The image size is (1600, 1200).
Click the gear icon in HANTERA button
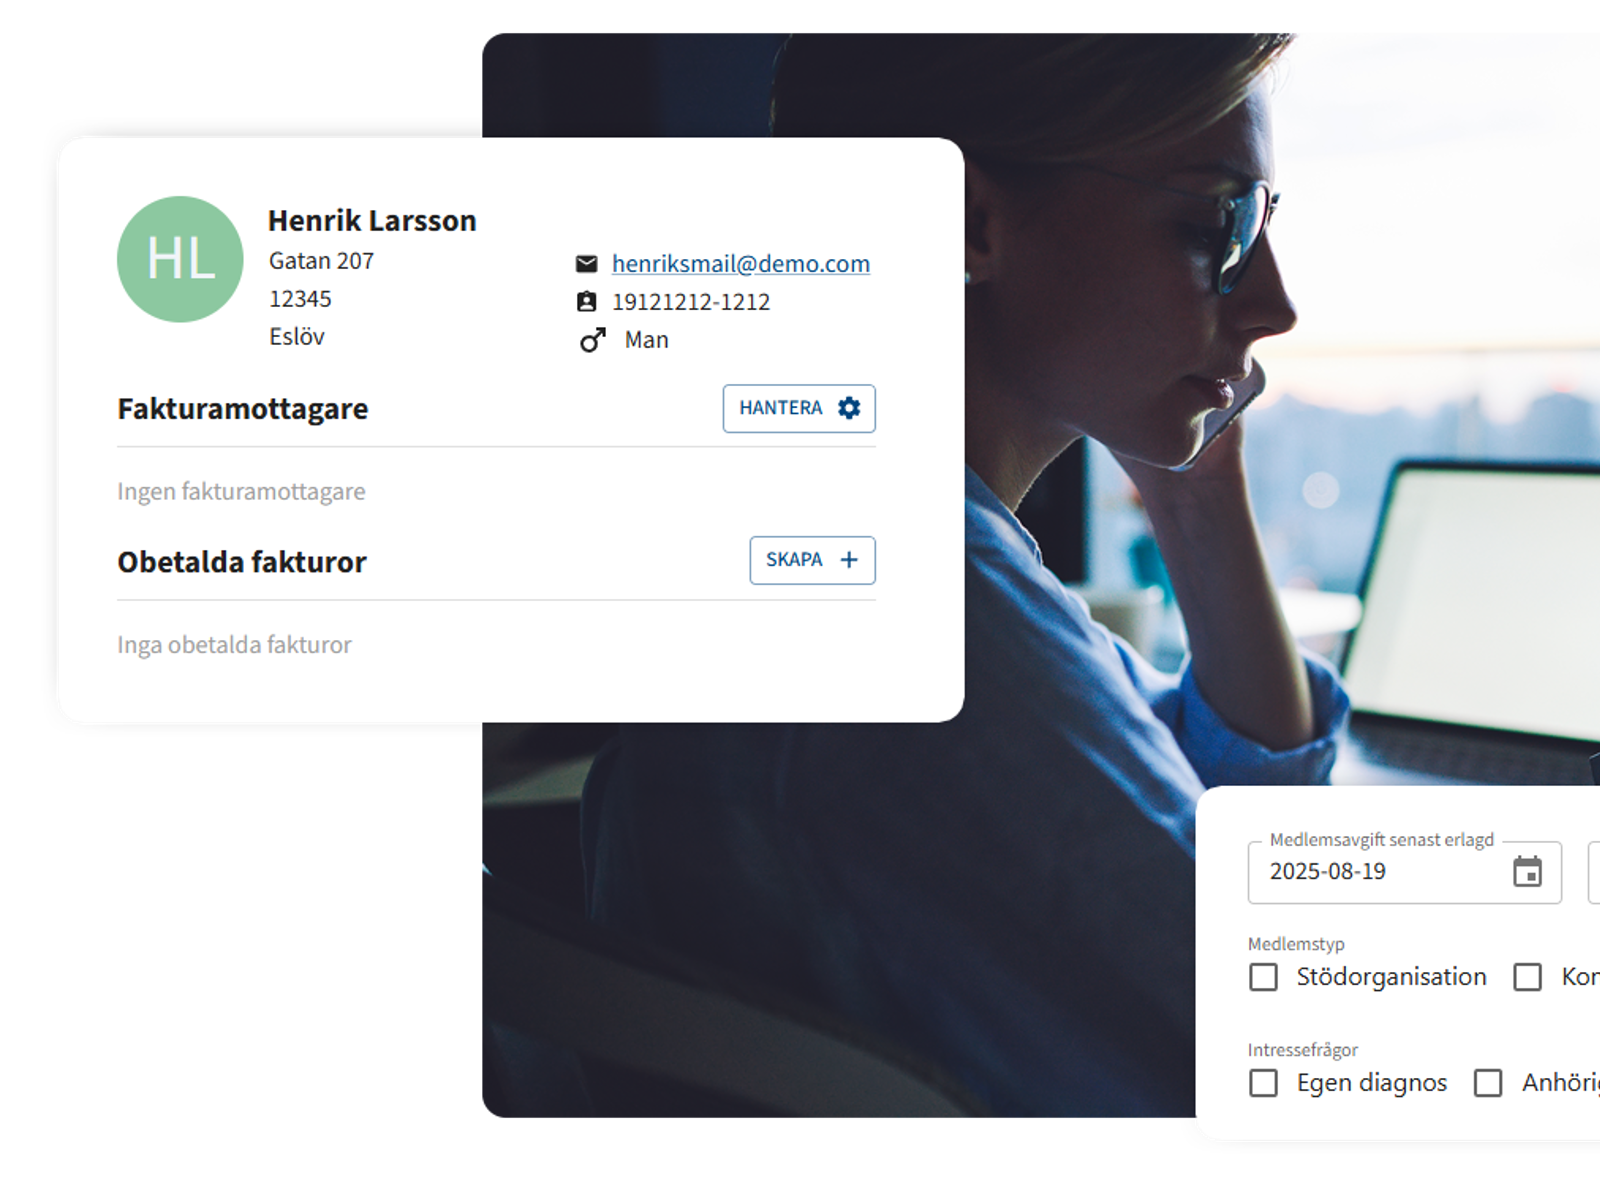(849, 408)
